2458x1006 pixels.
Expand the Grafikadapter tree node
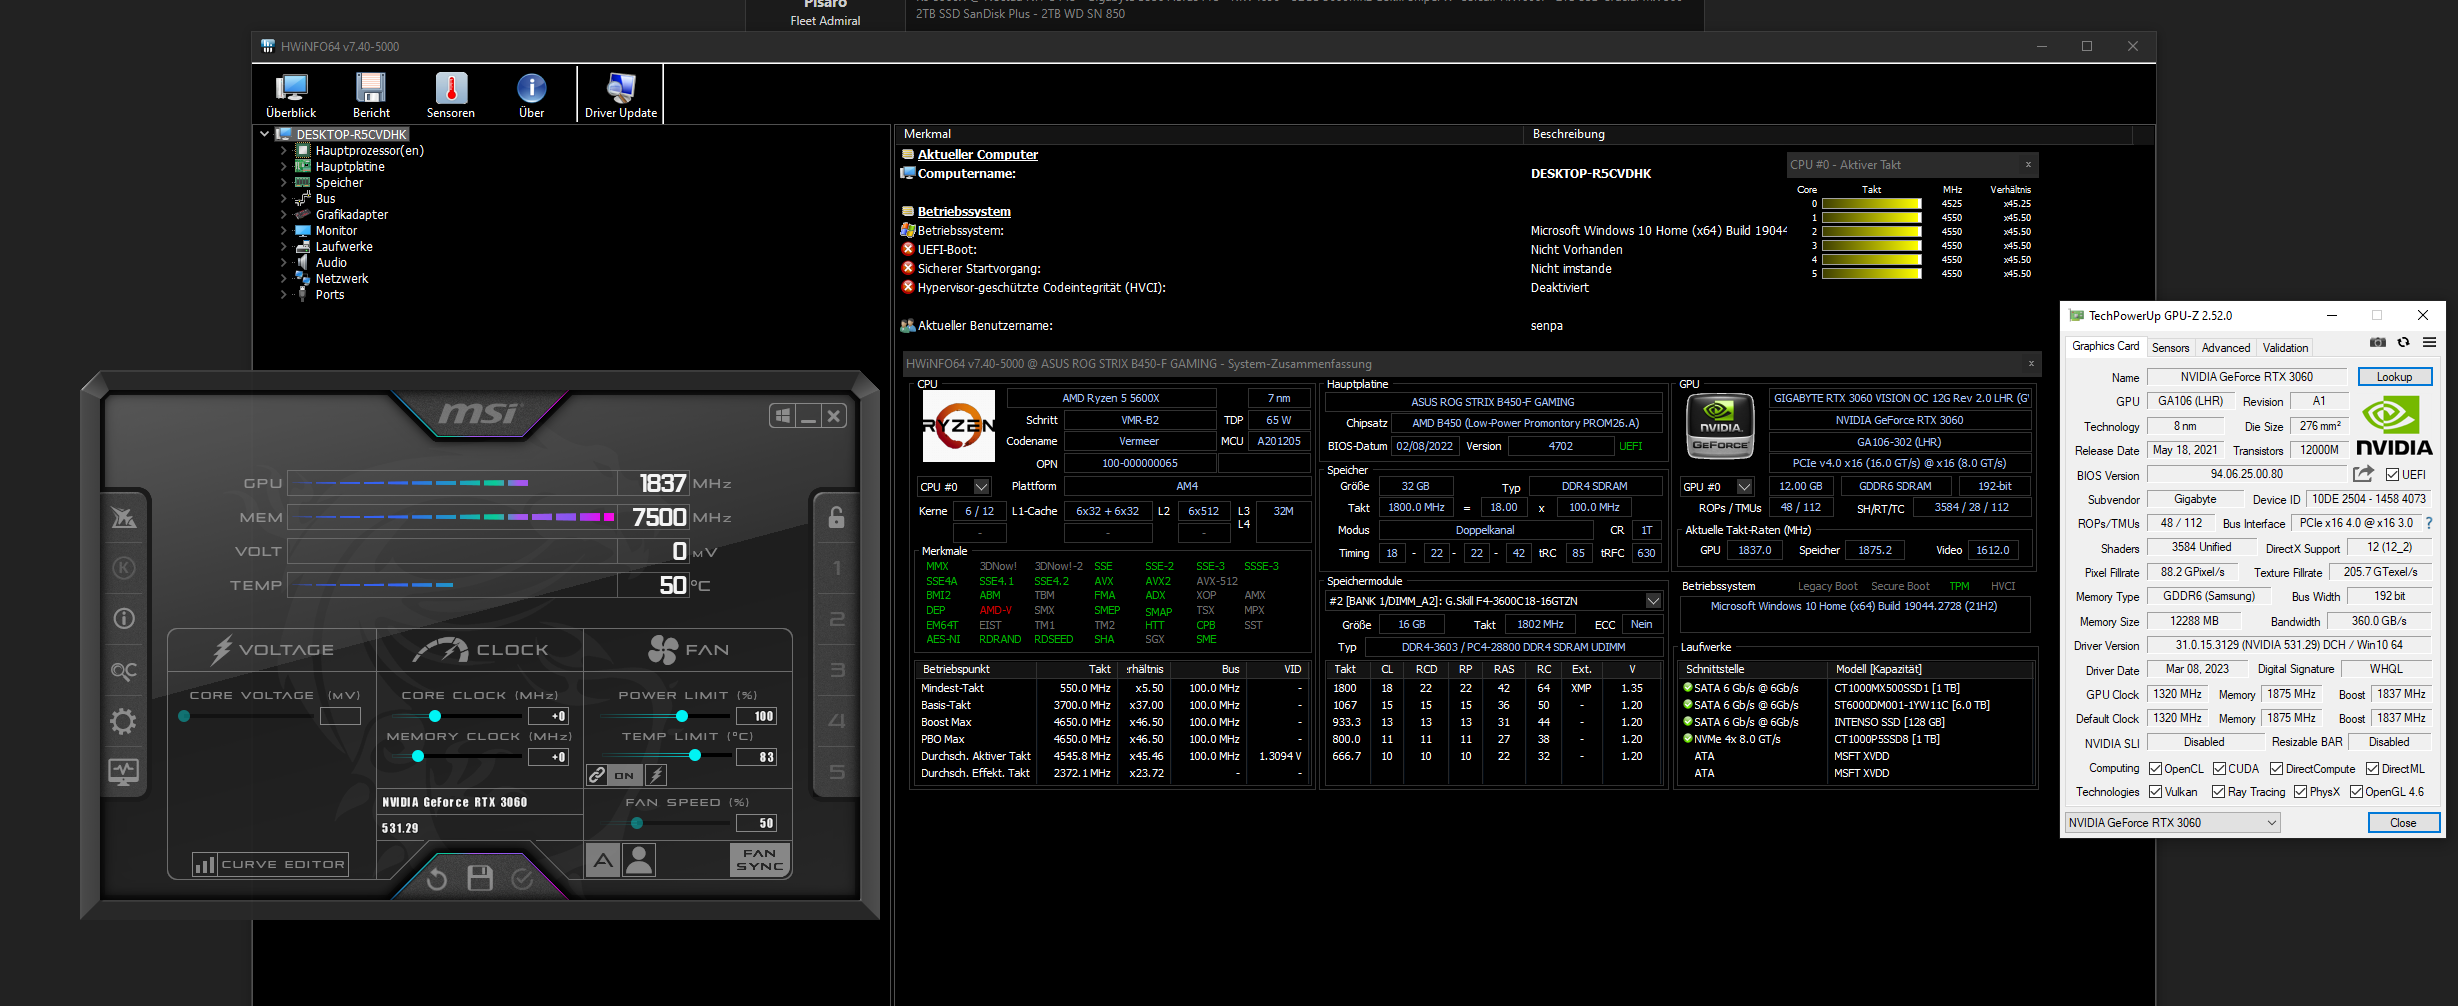point(284,215)
